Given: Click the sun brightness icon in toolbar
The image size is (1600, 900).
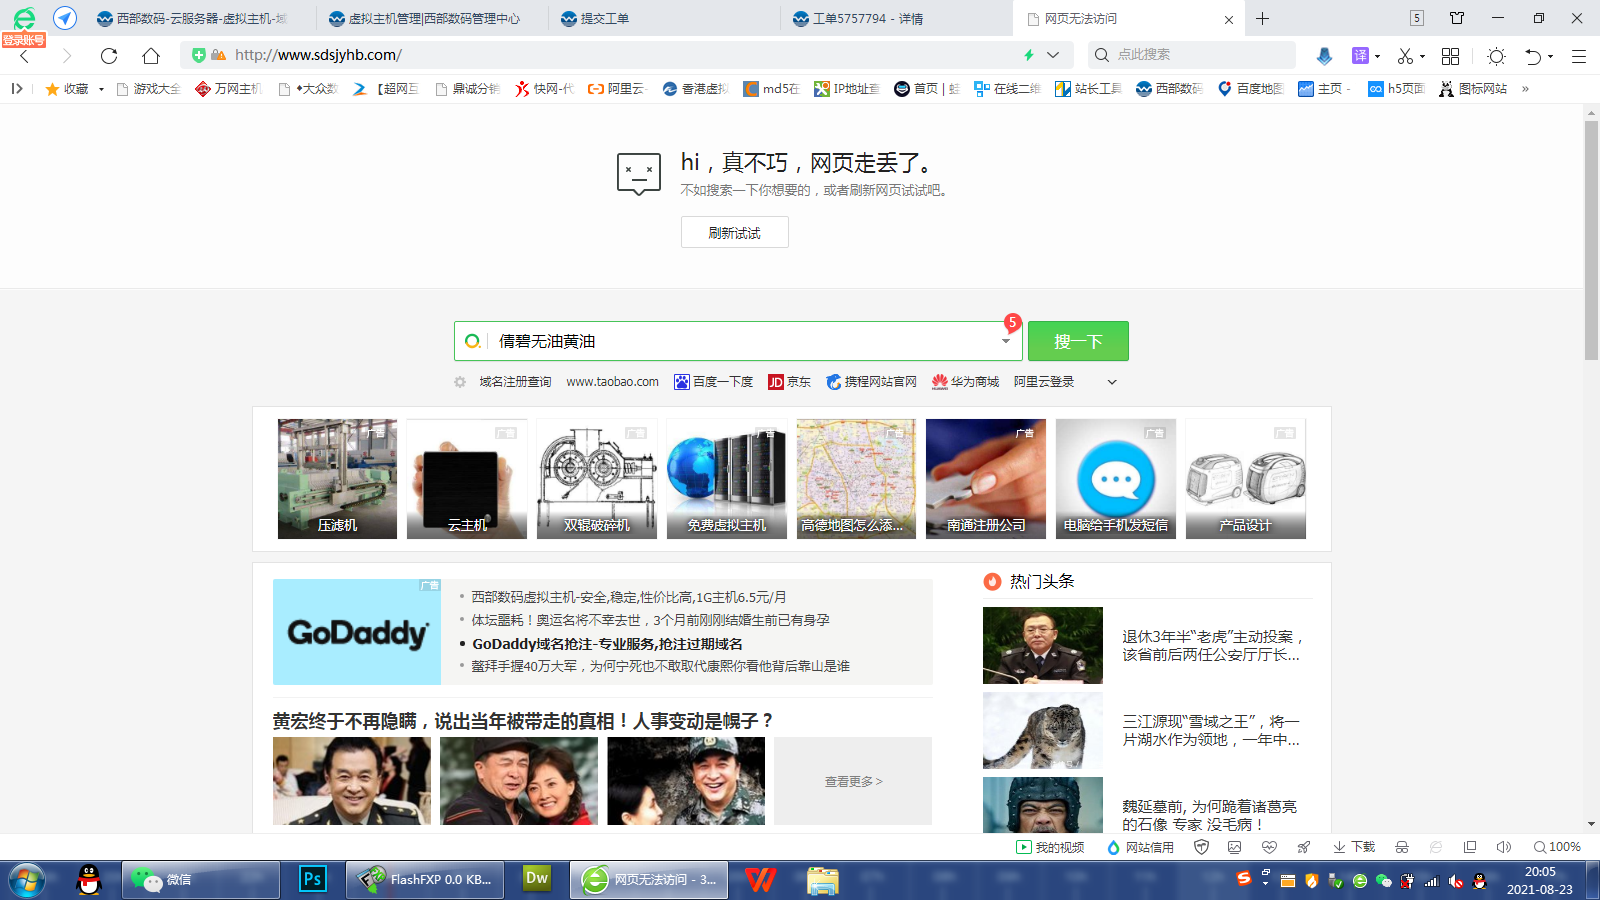Looking at the screenshot, I should click(1496, 56).
